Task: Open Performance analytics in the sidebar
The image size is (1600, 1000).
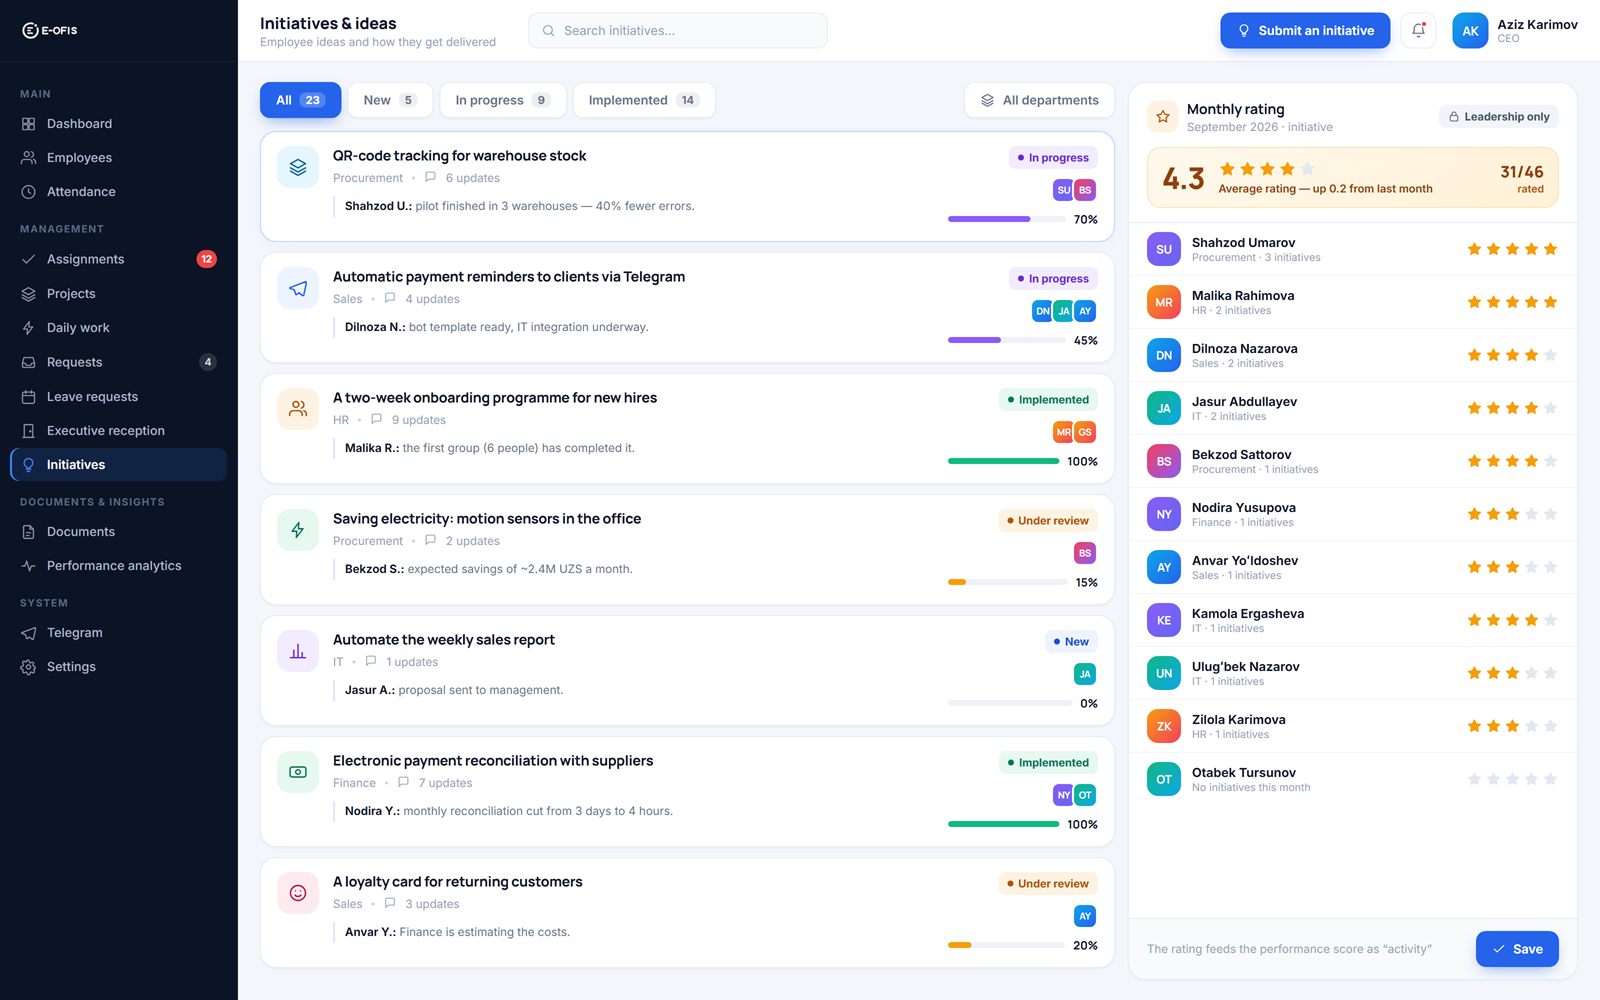Action: [x=119, y=566]
